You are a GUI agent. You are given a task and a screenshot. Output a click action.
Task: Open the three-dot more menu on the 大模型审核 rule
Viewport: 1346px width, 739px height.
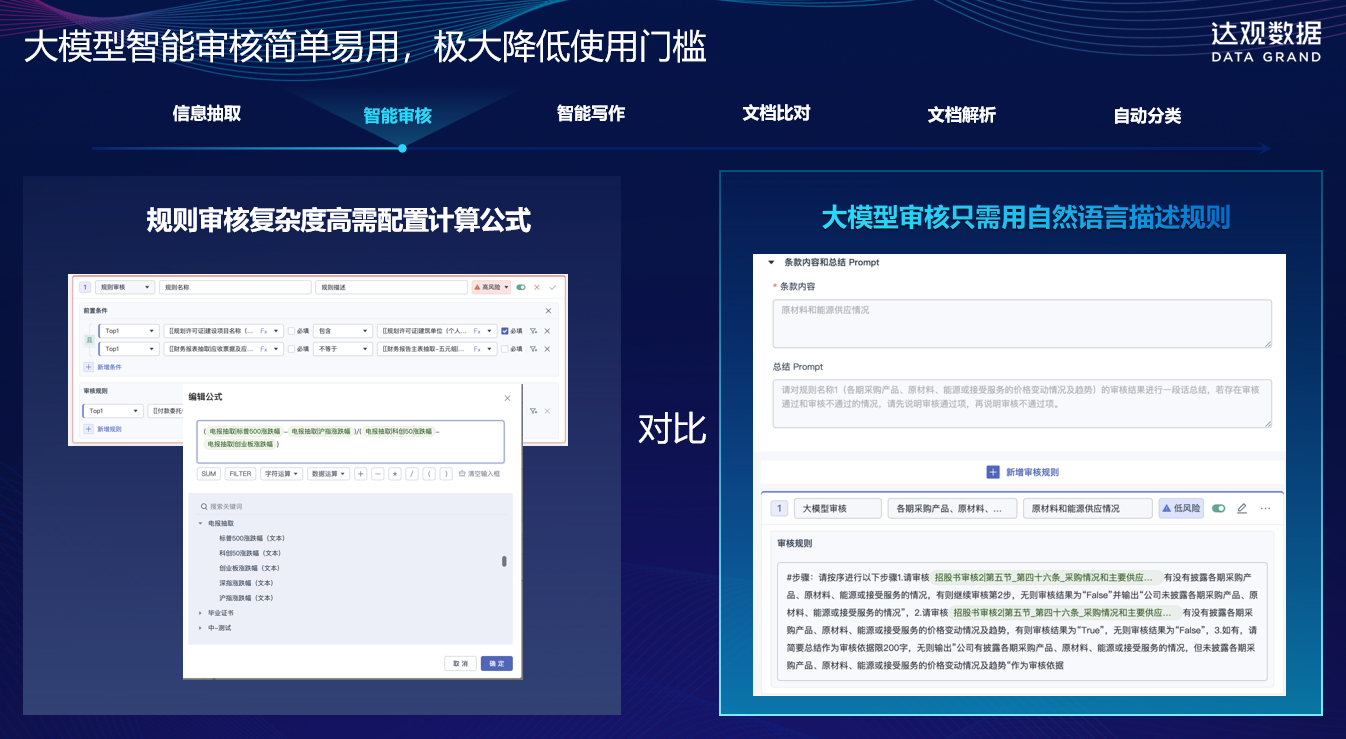click(x=1265, y=508)
